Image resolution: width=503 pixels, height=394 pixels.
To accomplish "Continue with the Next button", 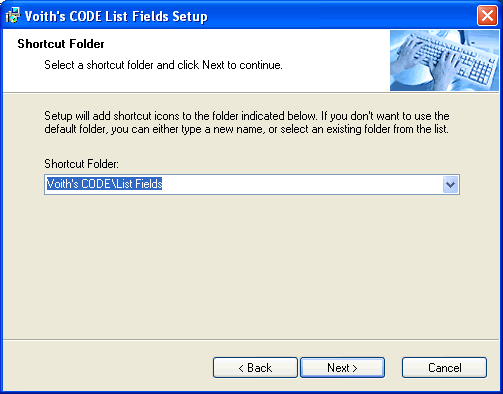I will 343,368.
